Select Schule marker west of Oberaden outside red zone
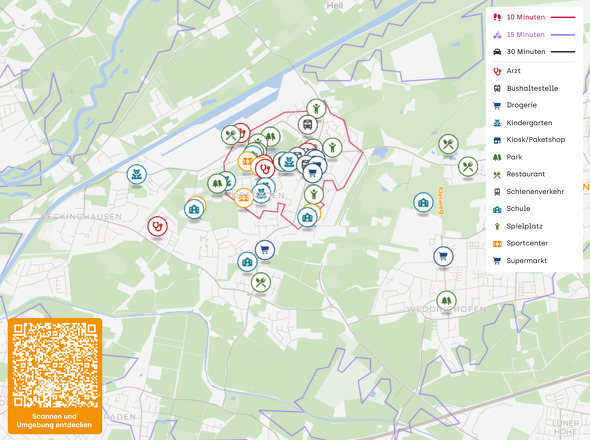Viewport: 590px width, 440px height. 194,209
